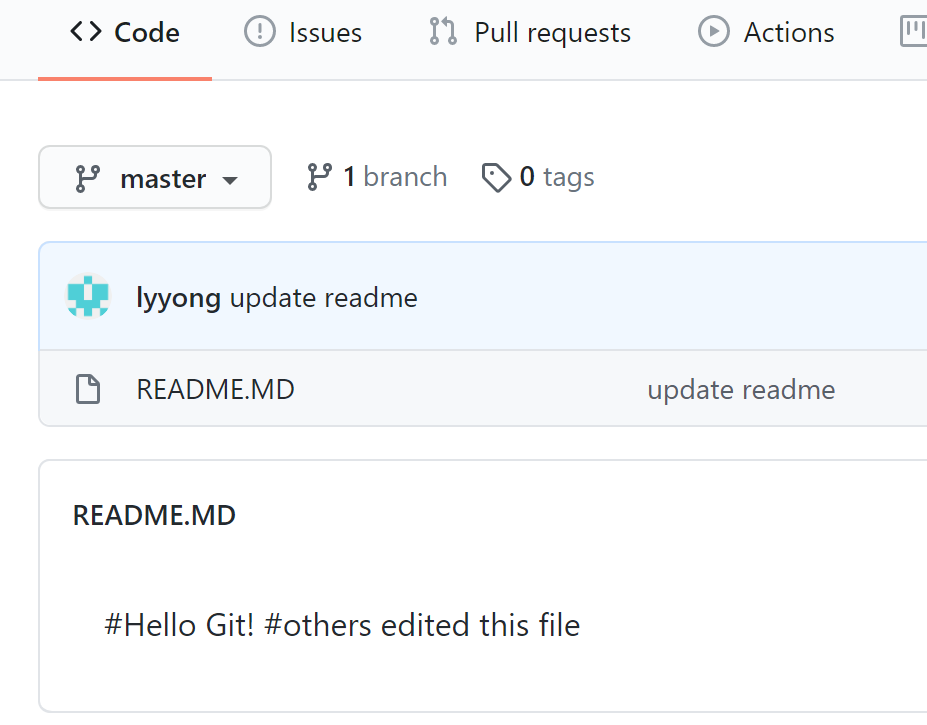927x725 pixels.
Task: Open latest commit message beside lyyong
Action: [324, 298]
